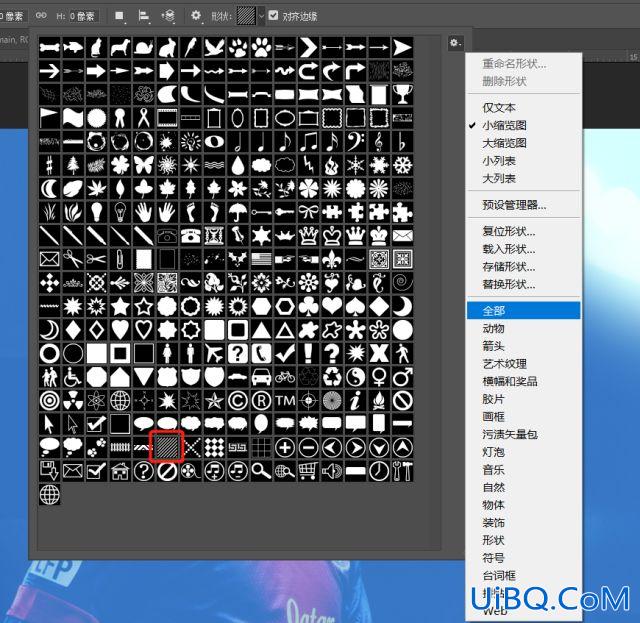Select the standalone globe shape in last row
Viewport: 640px width, 623px height.
(49, 495)
